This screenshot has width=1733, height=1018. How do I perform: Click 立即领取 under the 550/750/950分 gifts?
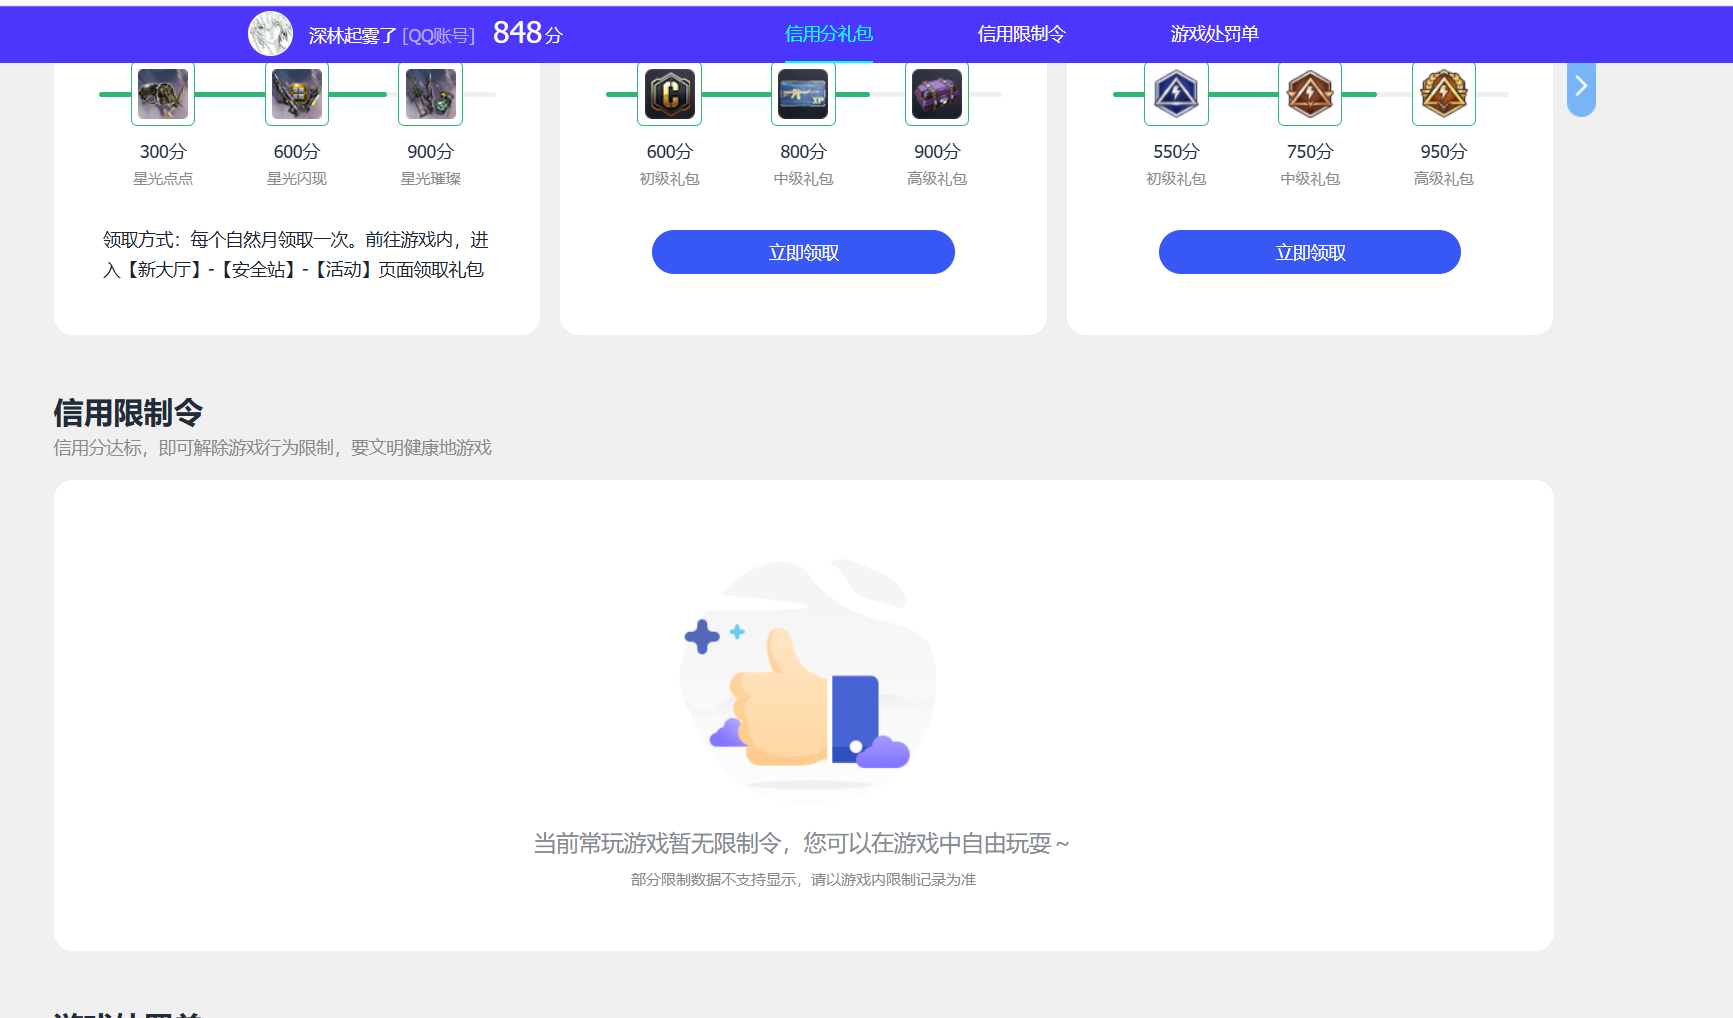click(x=1310, y=252)
